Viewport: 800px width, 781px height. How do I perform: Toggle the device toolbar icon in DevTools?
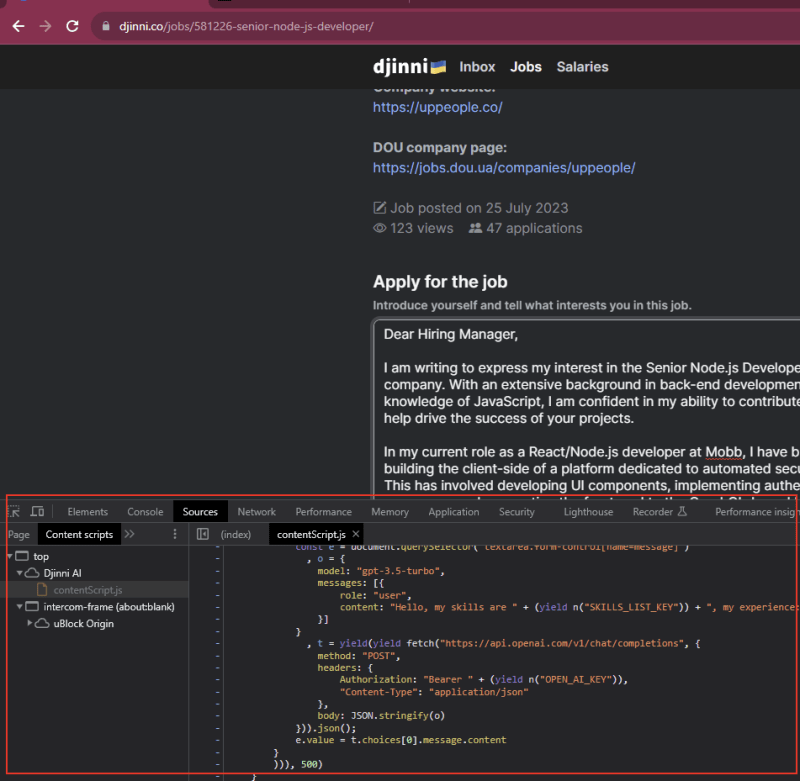coord(37,511)
